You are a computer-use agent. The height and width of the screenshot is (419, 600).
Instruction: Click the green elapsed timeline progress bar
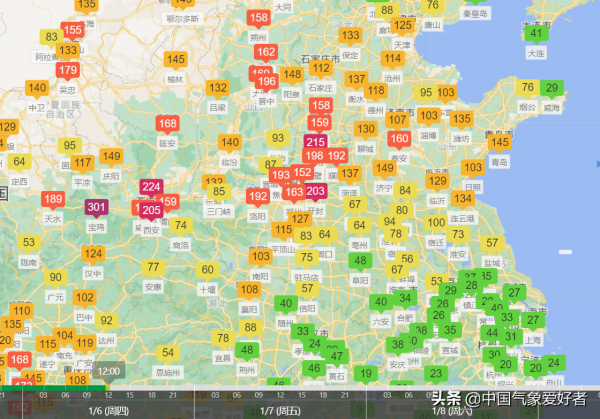(53, 388)
